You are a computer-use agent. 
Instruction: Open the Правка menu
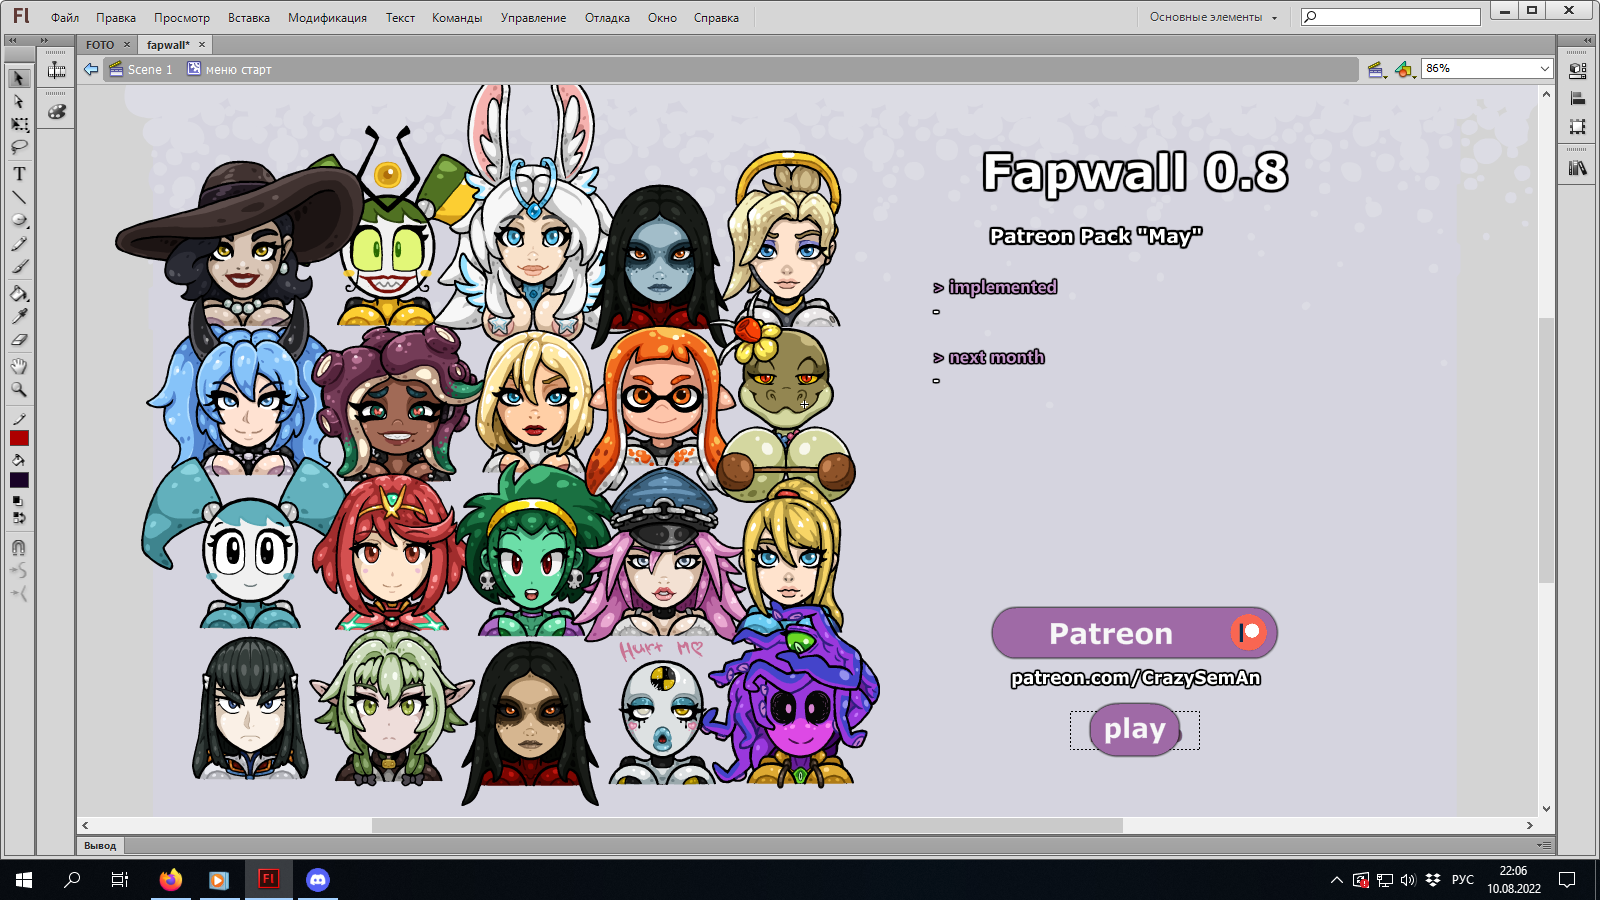point(116,18)
